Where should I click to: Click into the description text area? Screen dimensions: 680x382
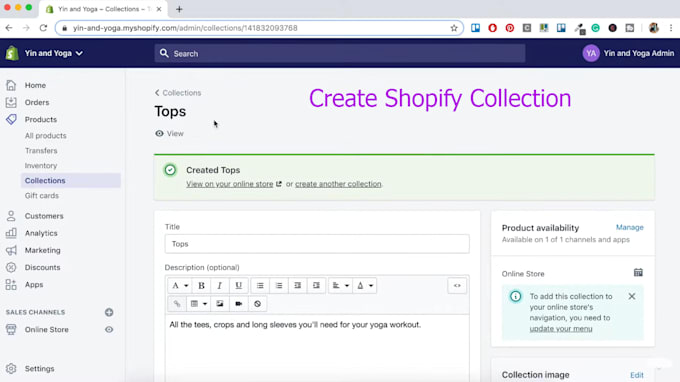pyautogui.click(x=317, y=348)
